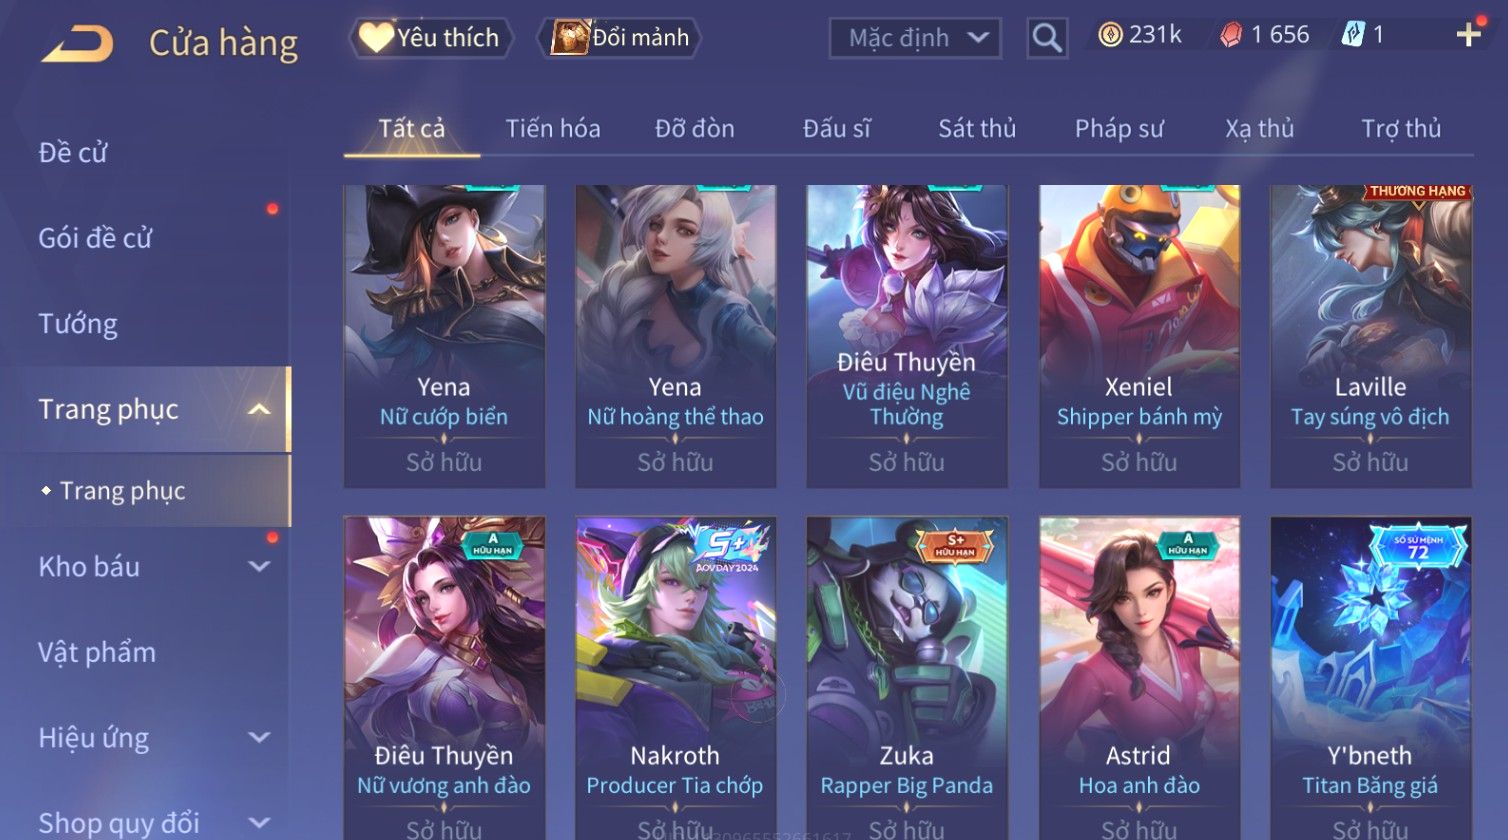Viewport: 1508px width, 840px height.
Task: Expand the Kho báu sidebar section
Action: [259, 567]
